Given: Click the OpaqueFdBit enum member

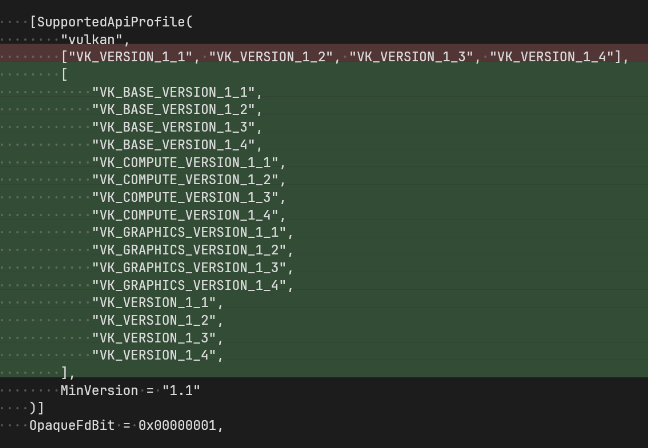Looking at the screenshot, I should click(x=71, y=426).
